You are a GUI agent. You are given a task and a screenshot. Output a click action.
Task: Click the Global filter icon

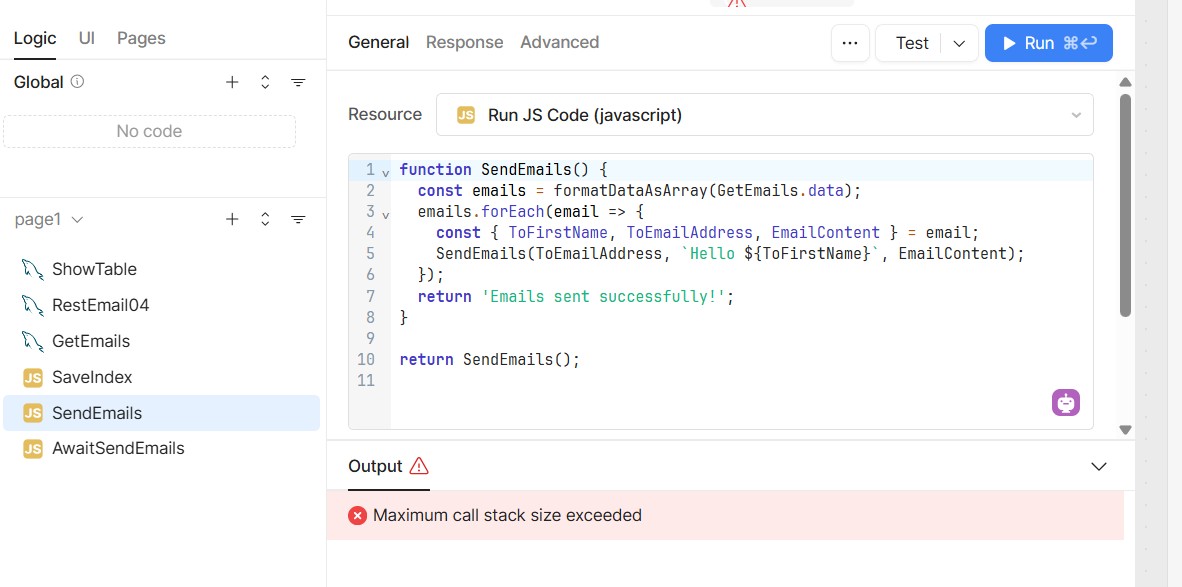click(x=298, y=83)
